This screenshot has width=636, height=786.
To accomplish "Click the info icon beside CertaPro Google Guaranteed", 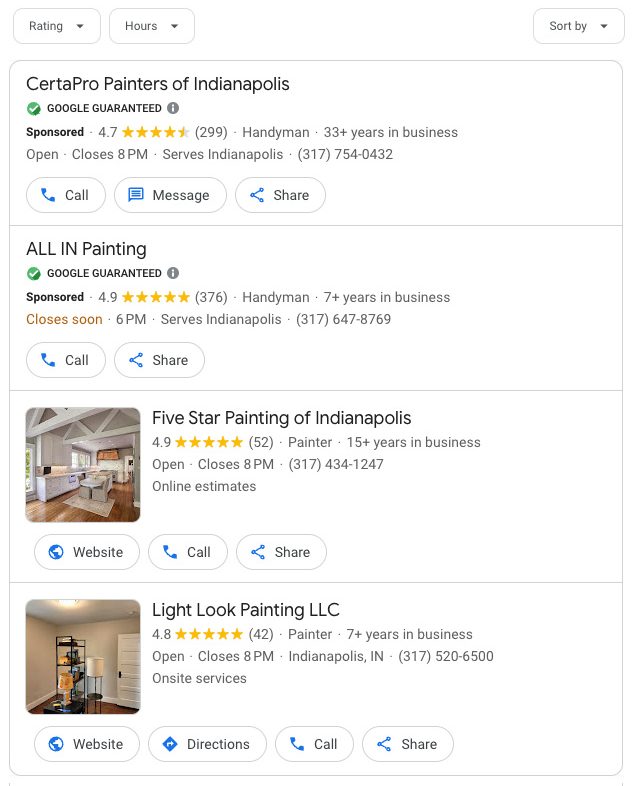I will [173, 108].
